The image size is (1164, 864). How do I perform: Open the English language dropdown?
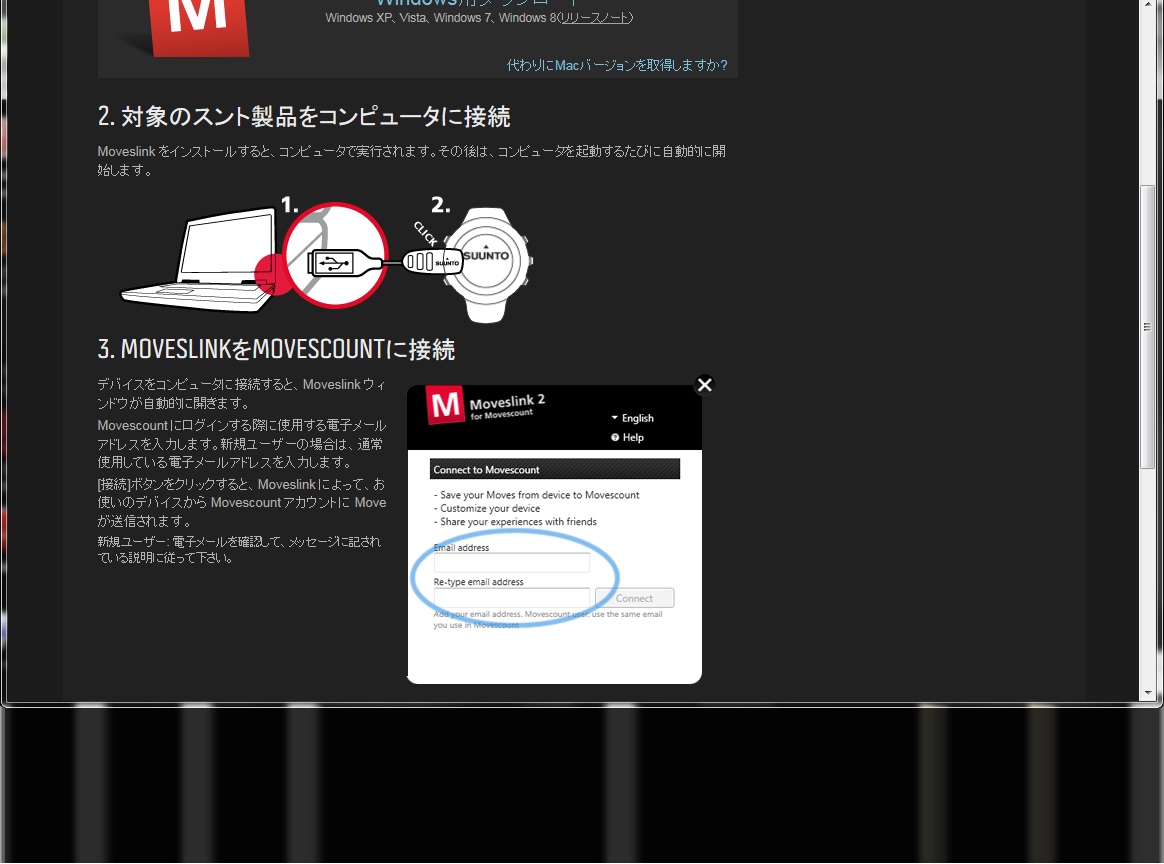tap(632, 418)
